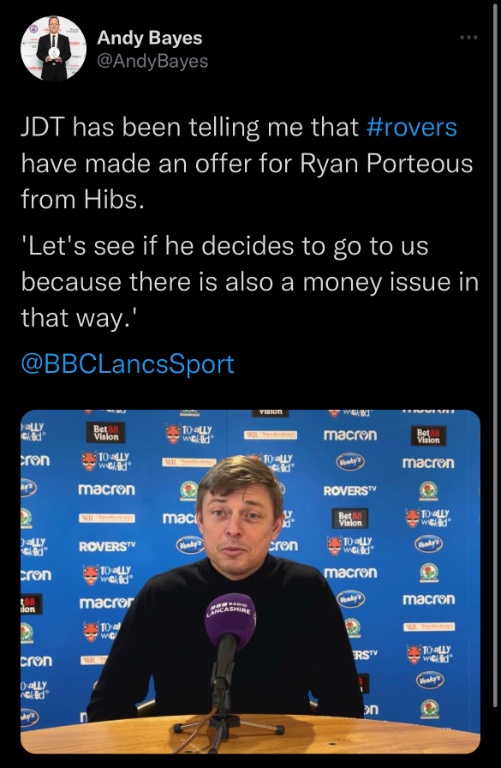Open Andy Bayes profile picture
The height and width of the screenshot is (768, 501).
pyautogui.click(x=53, y=48)
